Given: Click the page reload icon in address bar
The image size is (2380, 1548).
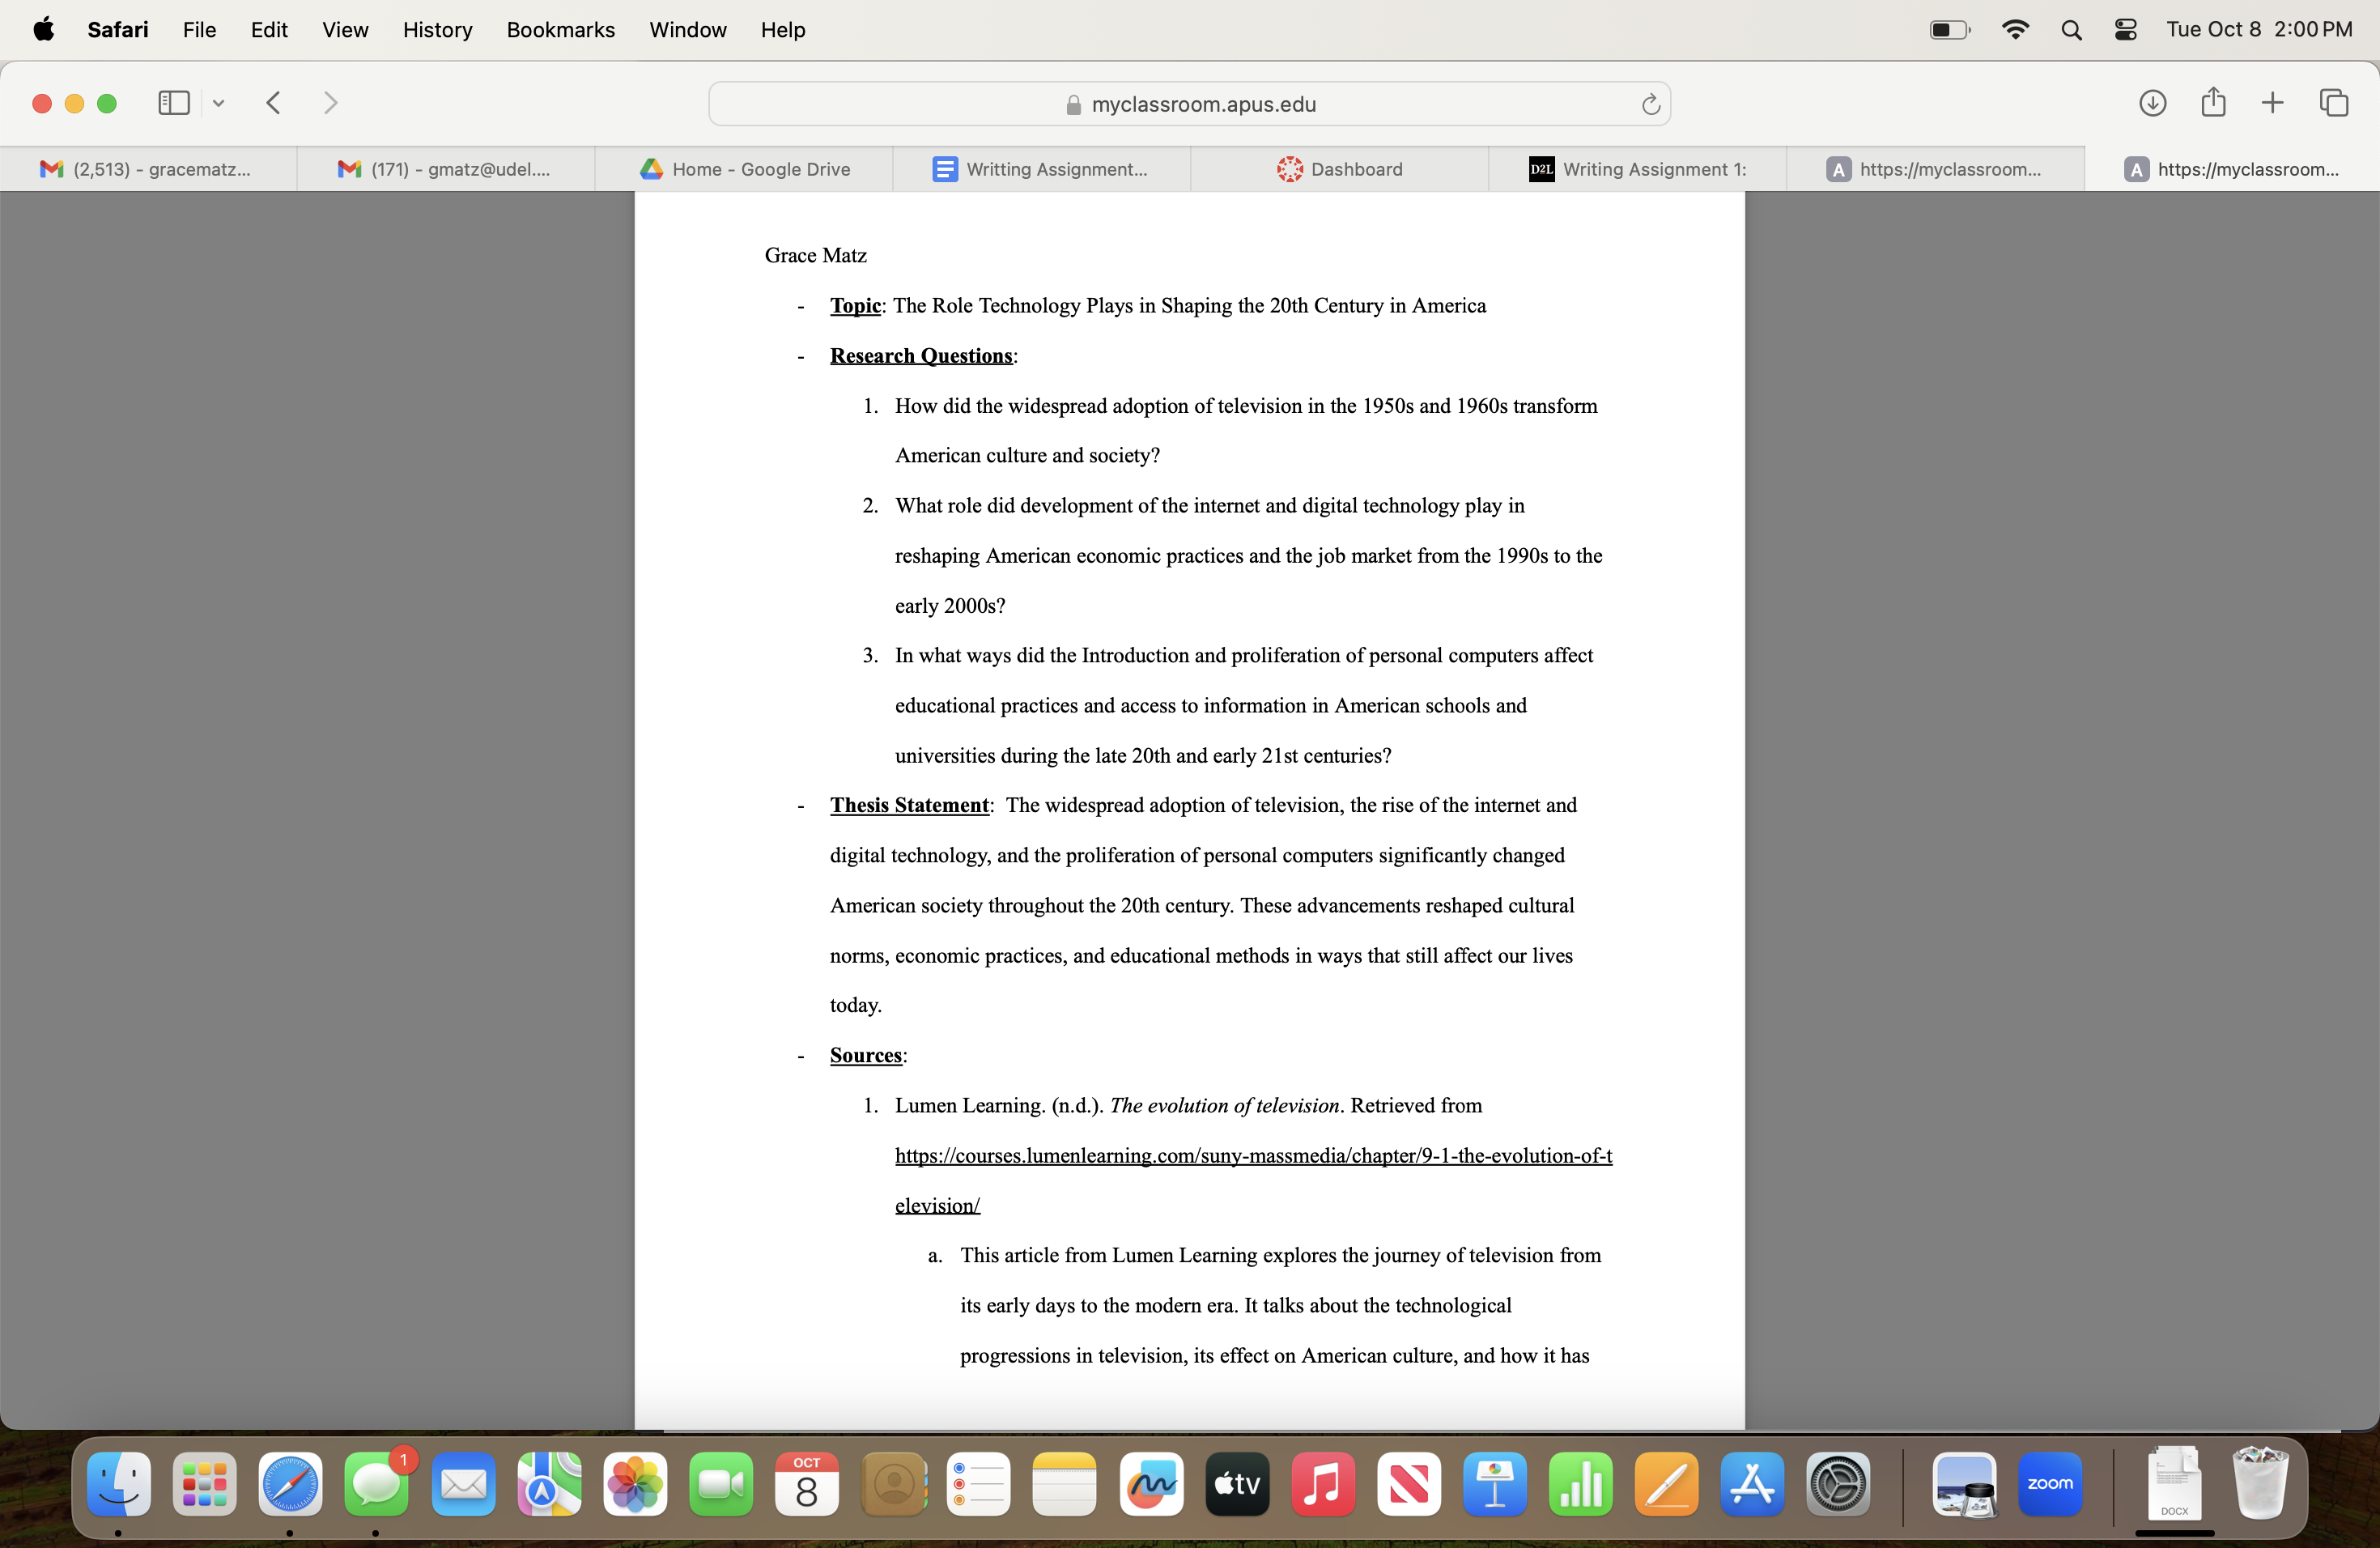Looking at the screenshot, I should click(1650, 104).
